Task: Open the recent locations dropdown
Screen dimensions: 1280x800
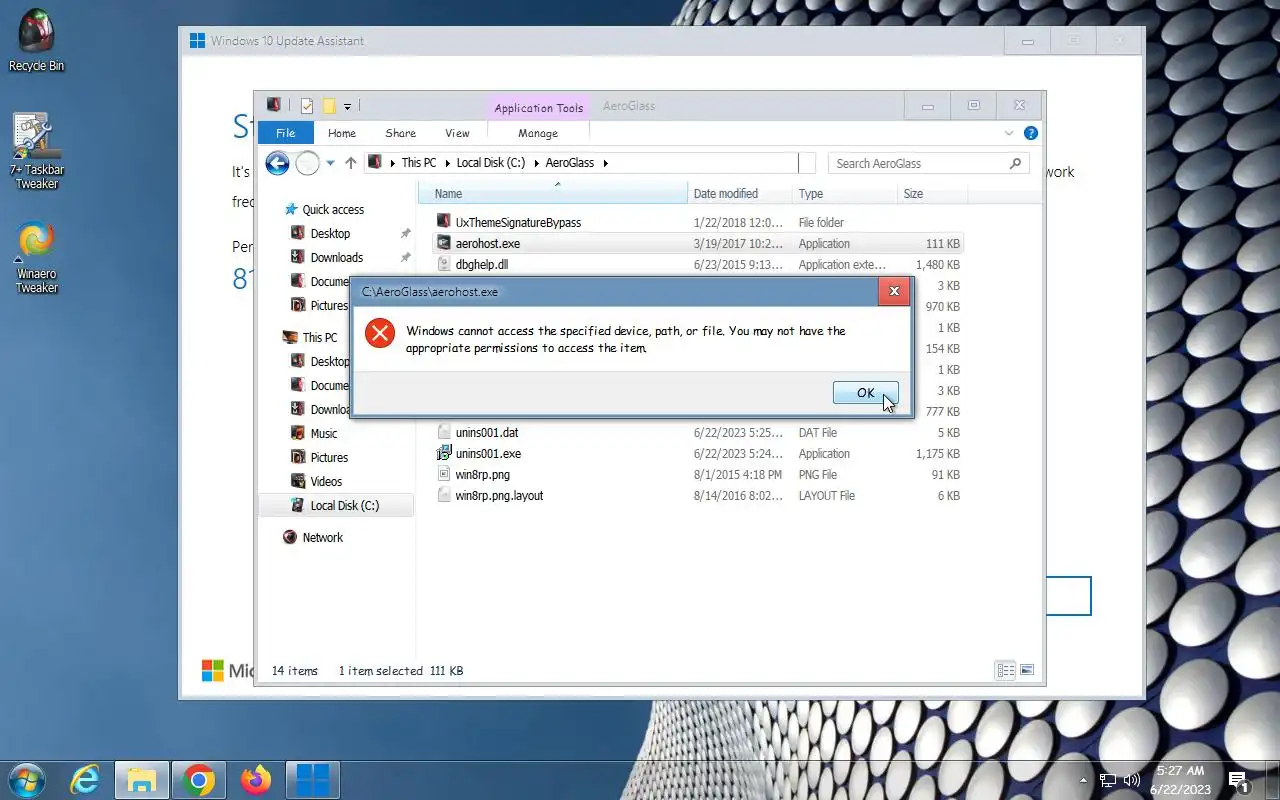Action: [x=330, y=163]
